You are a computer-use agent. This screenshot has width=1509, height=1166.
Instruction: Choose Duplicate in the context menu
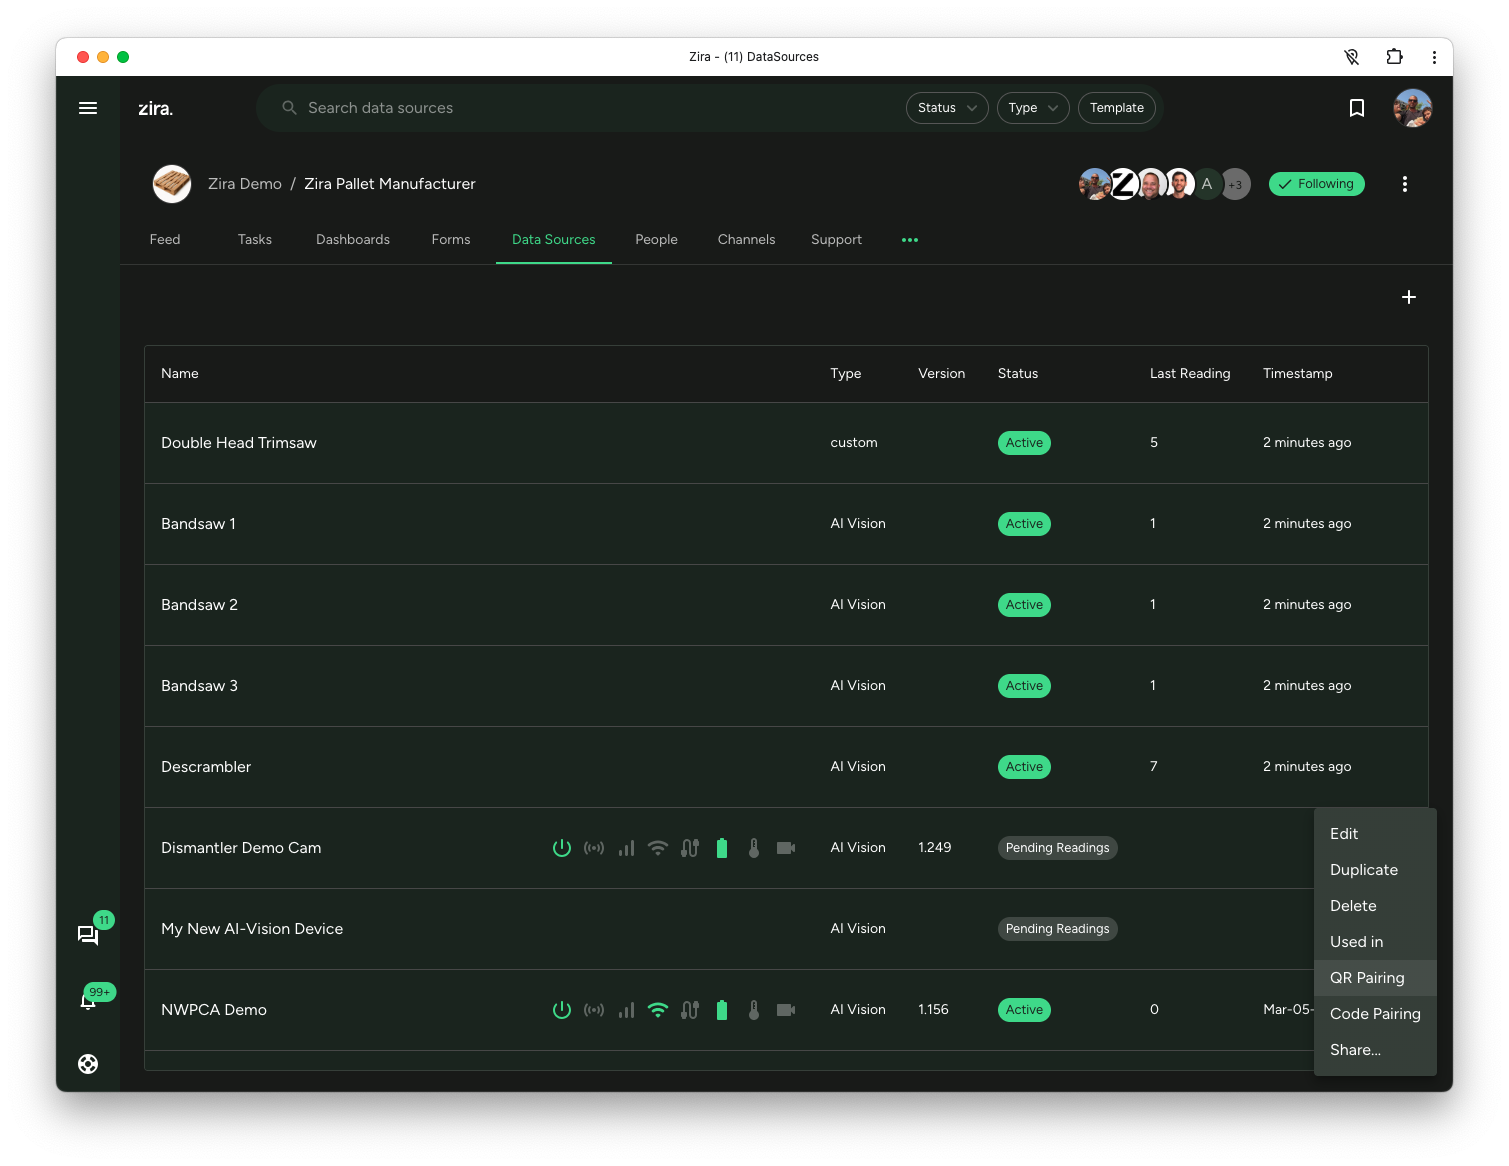point(1375,870)
